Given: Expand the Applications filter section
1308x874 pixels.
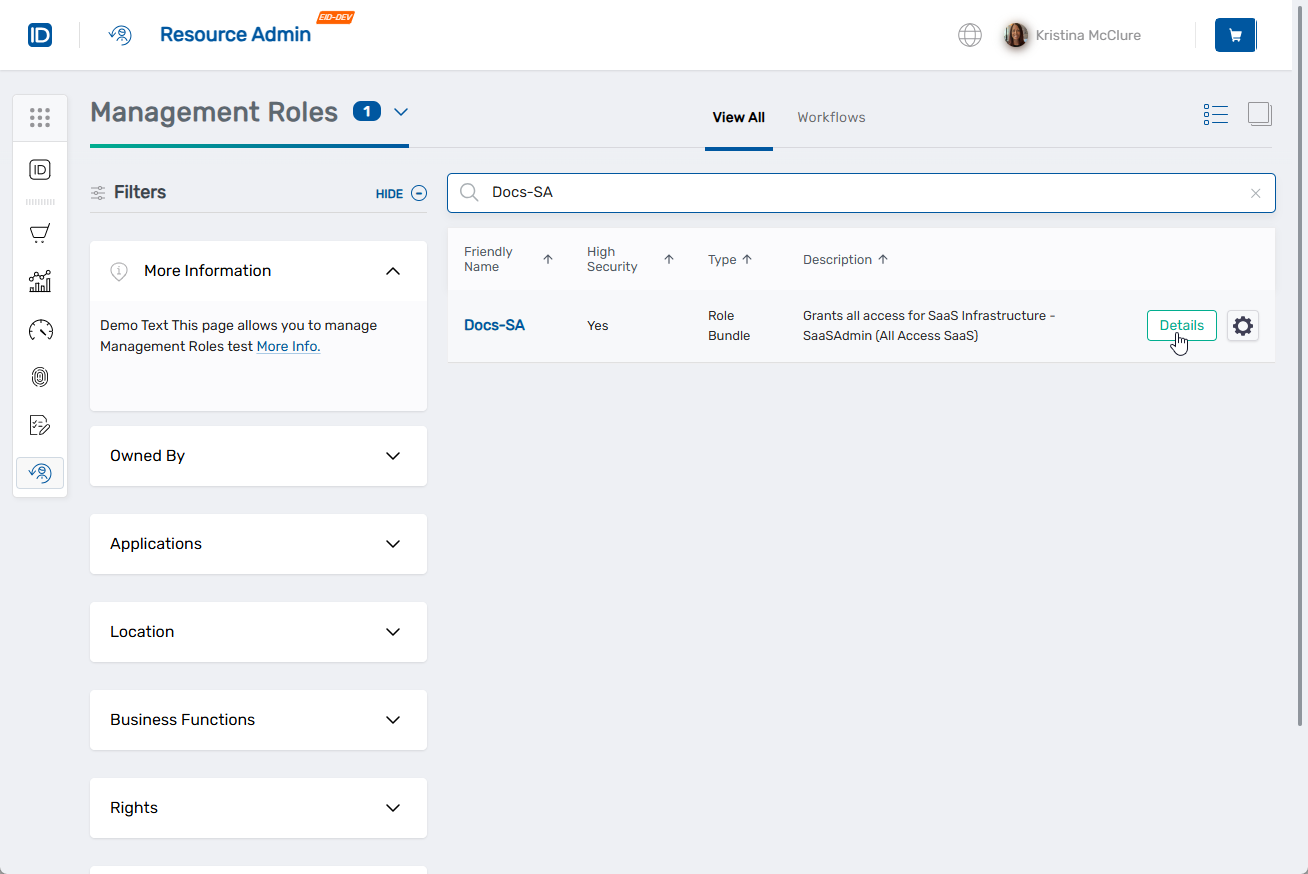Looking at the screenshot, I should (x=392, y=543).
